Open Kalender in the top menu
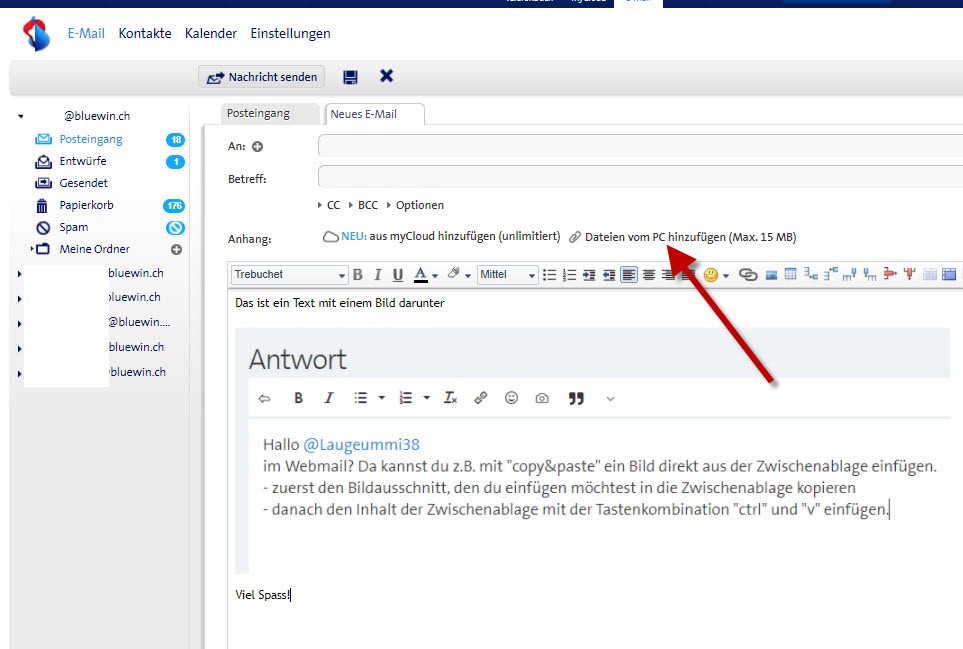Image resolution: width=963 pixels, height=649 pixels. click(211, 33)
